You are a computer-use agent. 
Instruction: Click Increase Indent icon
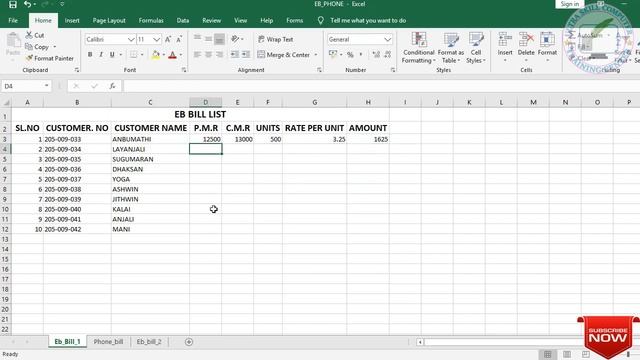click(x=246, y=55)
